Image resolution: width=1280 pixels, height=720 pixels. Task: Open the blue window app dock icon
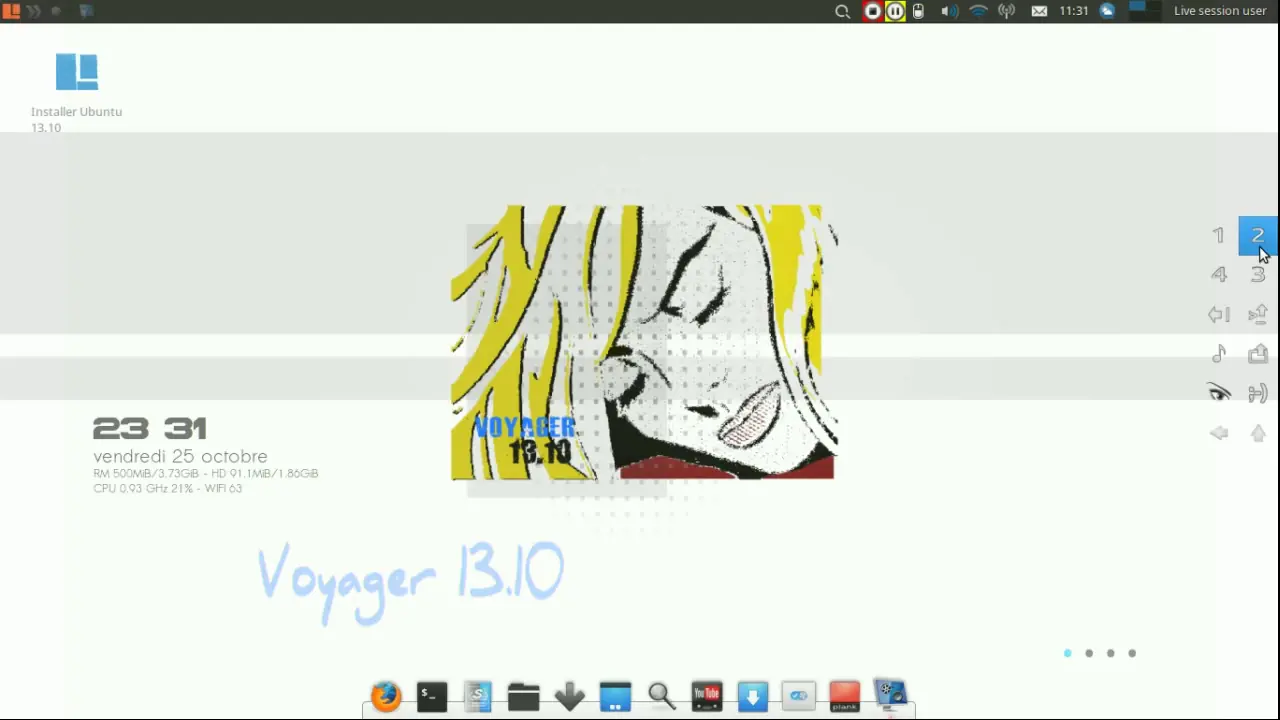click(x=615, y=696)
